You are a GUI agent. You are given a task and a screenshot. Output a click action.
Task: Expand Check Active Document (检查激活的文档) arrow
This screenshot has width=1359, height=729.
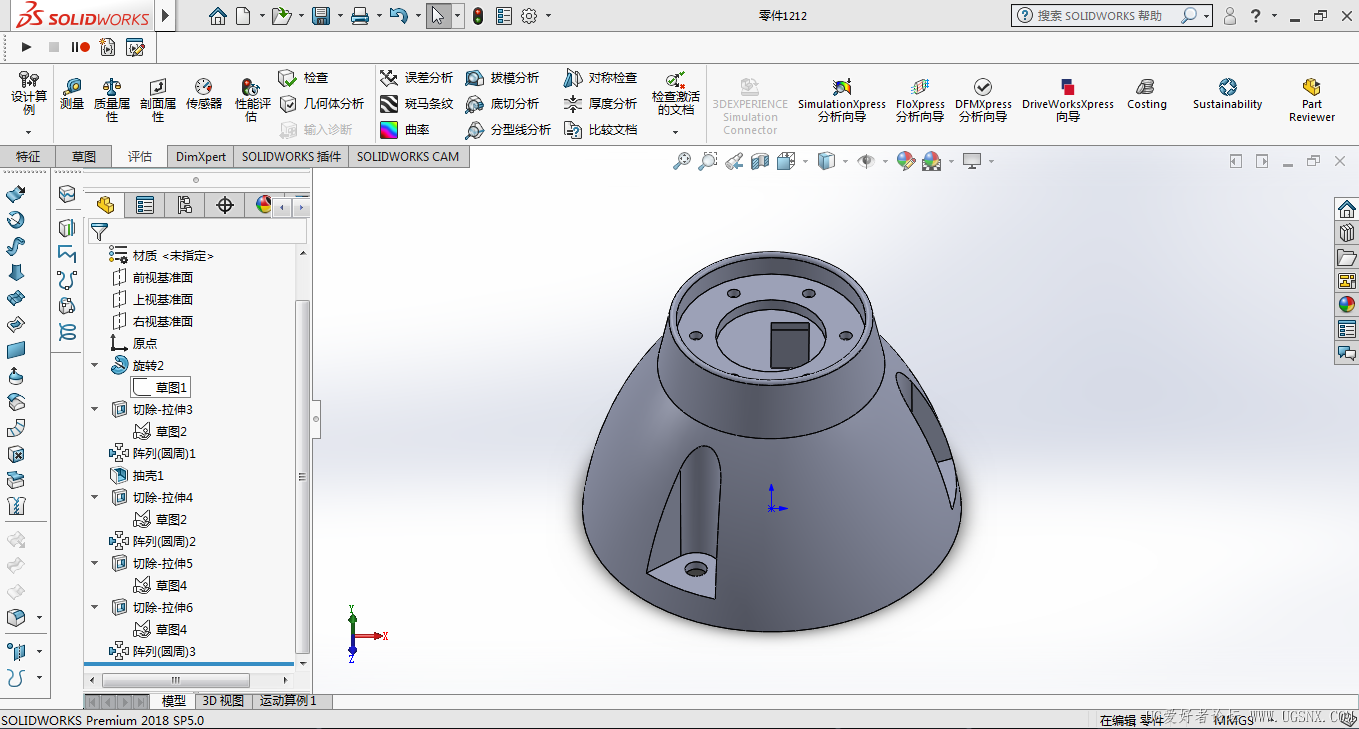pos(675,132)
